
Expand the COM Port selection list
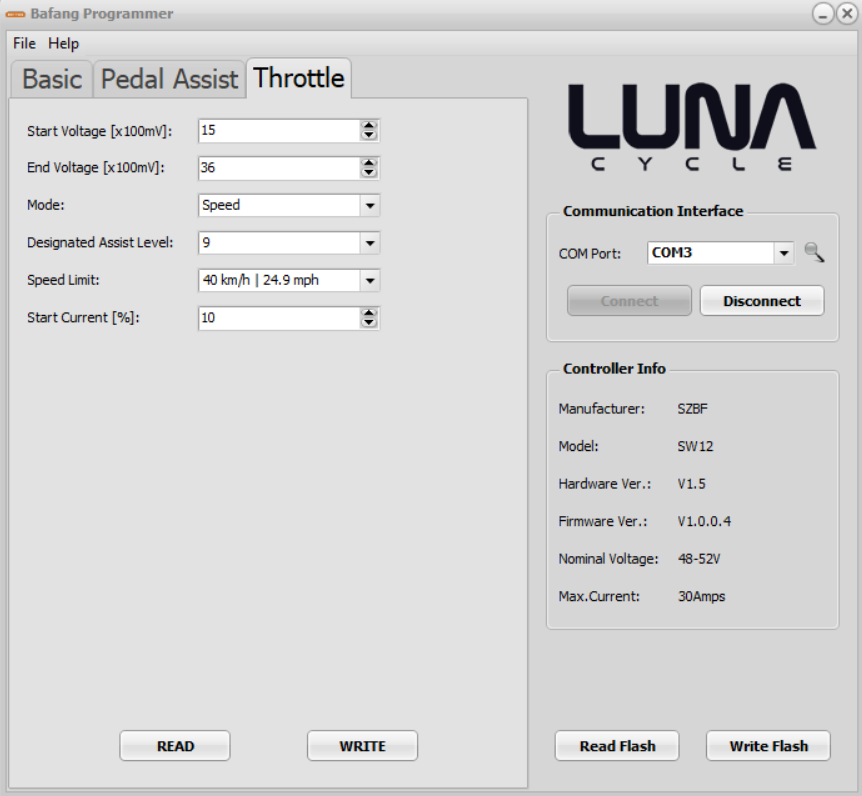point(783,253)
